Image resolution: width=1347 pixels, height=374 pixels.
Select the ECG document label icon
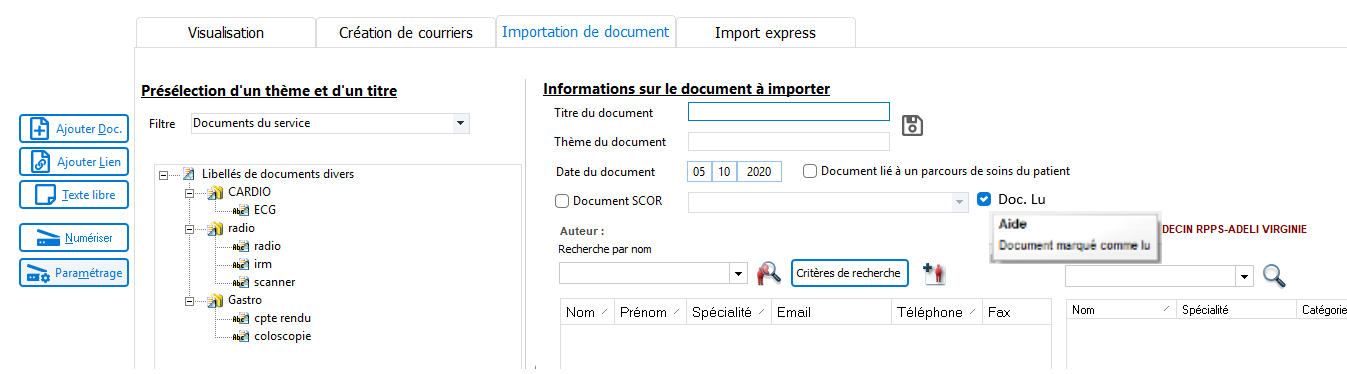(241, 210)
